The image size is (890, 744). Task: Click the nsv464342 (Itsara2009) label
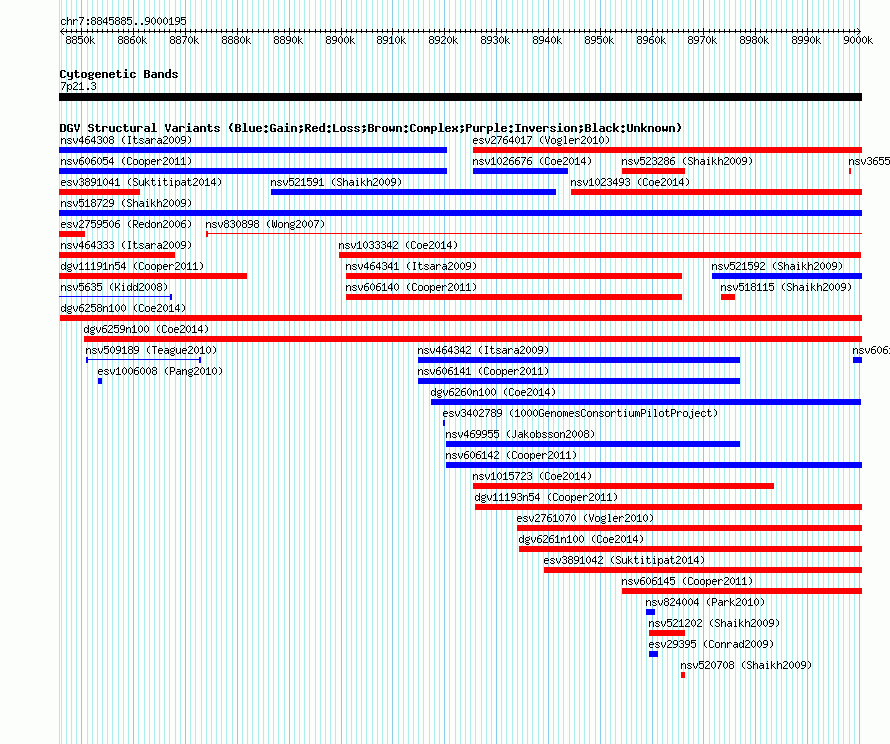point(483,350)
